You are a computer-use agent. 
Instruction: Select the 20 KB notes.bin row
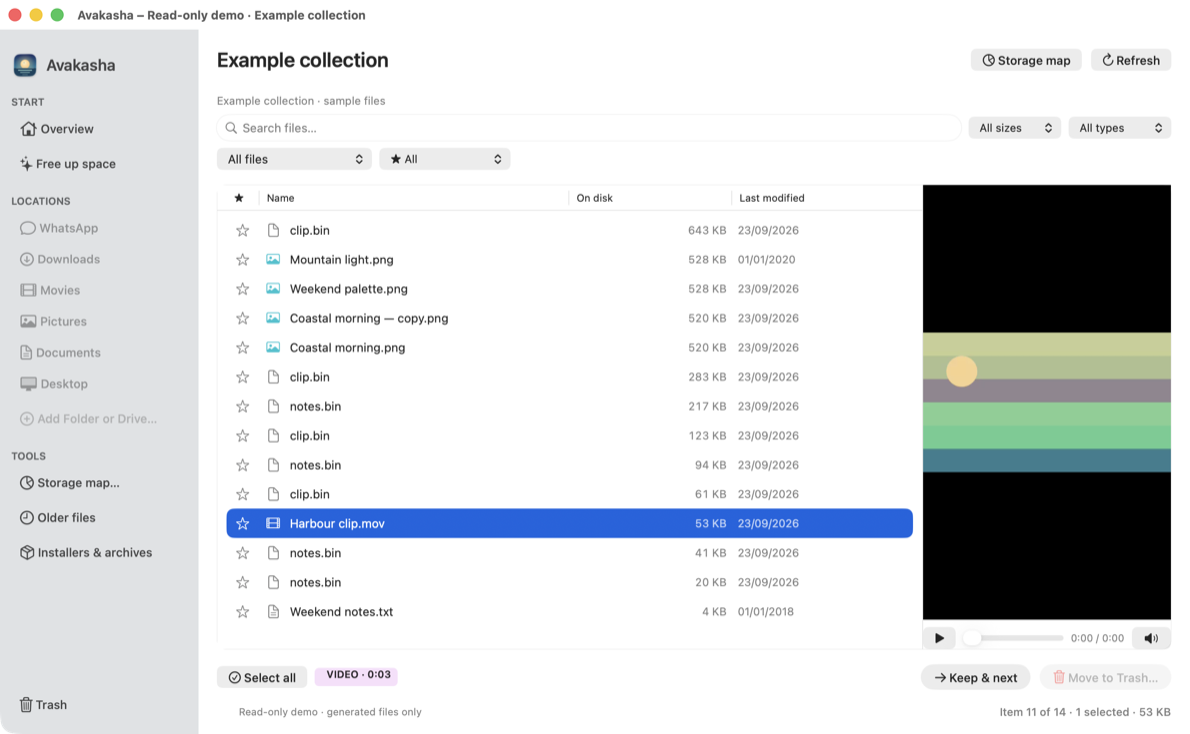pos(569,582)
